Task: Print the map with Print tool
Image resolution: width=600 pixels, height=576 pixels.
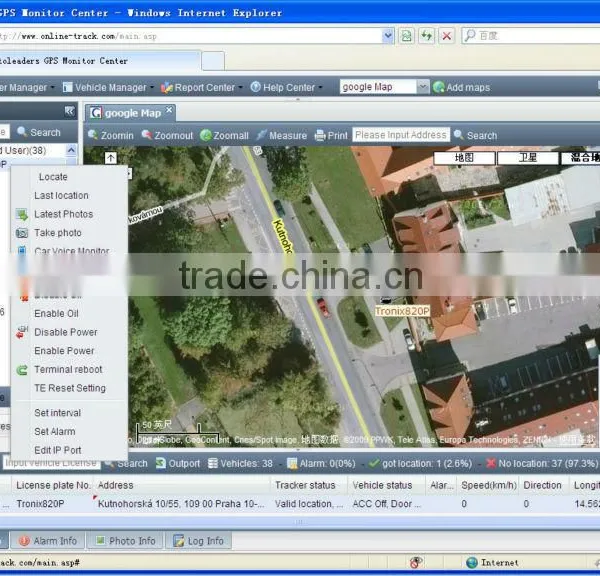Action: (x=331, y=135)
